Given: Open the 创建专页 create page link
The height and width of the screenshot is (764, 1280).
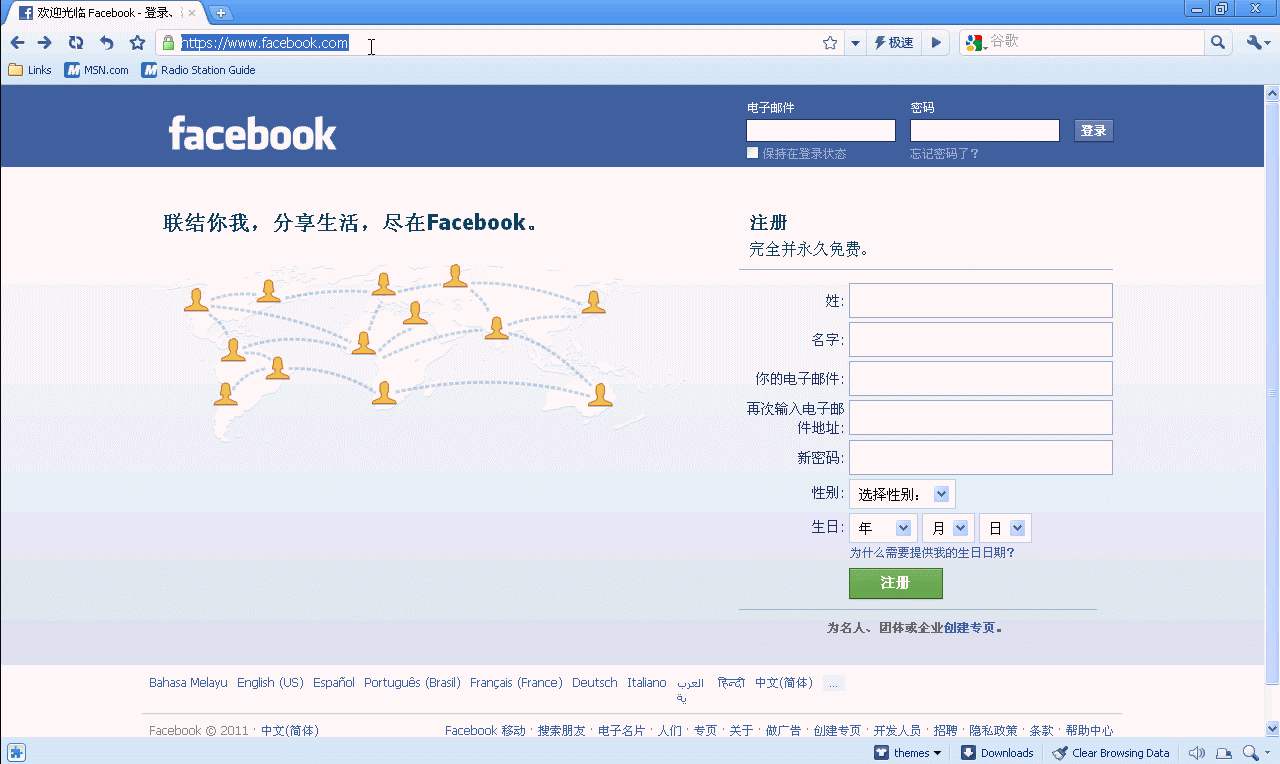Looking at the screenshot, I should (970, 628).
